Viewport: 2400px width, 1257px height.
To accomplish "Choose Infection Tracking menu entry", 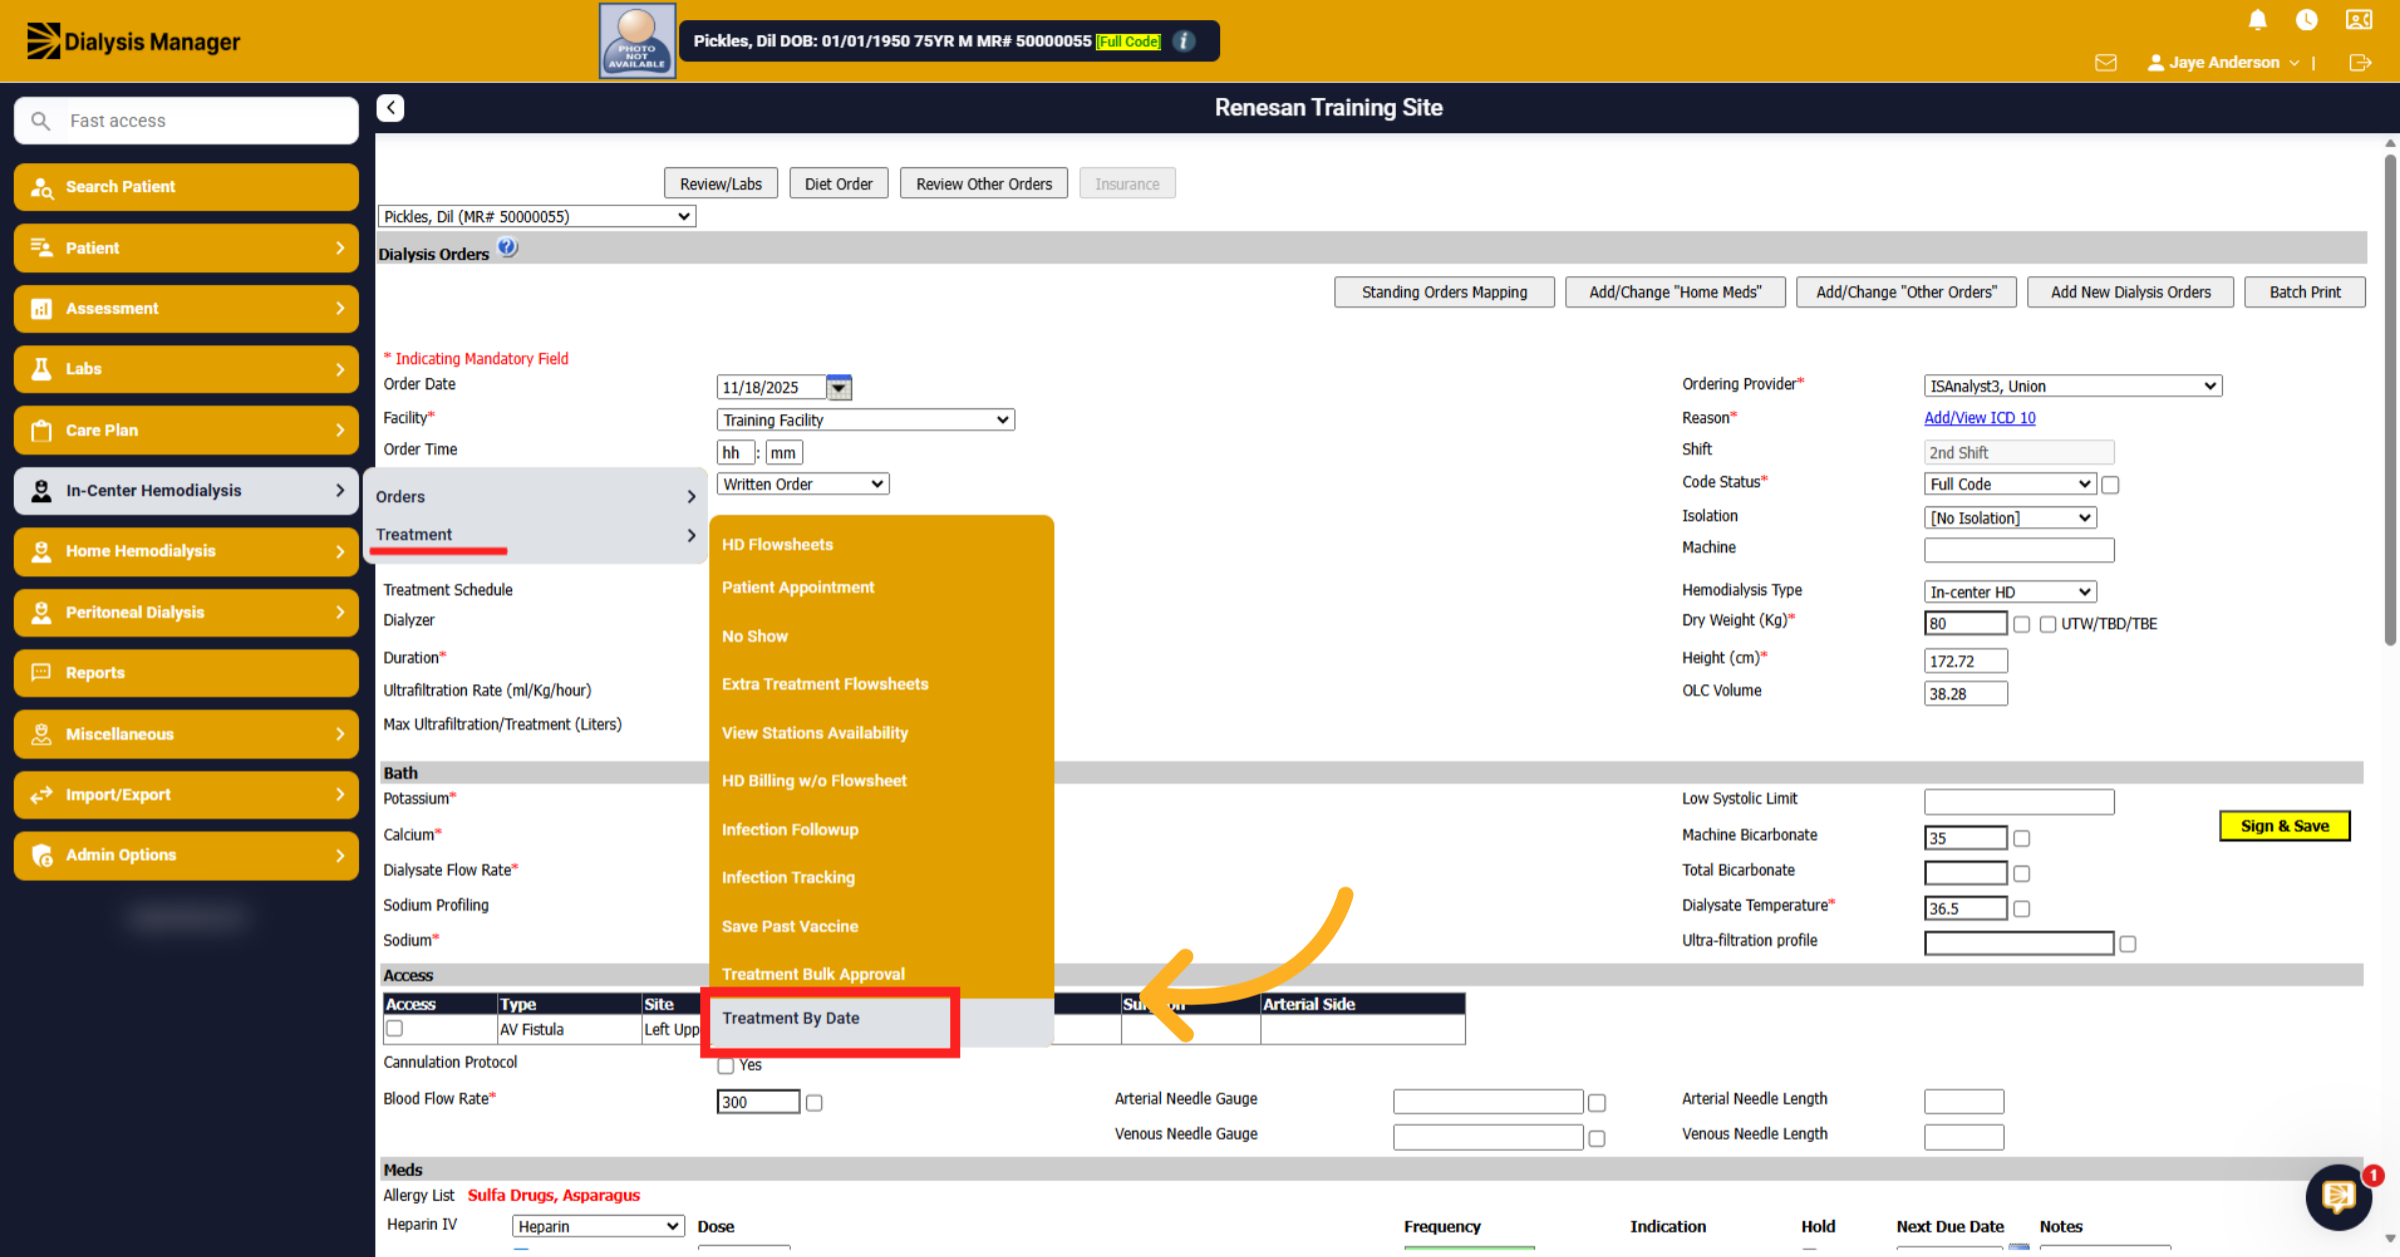I will [x=788, y=878].
